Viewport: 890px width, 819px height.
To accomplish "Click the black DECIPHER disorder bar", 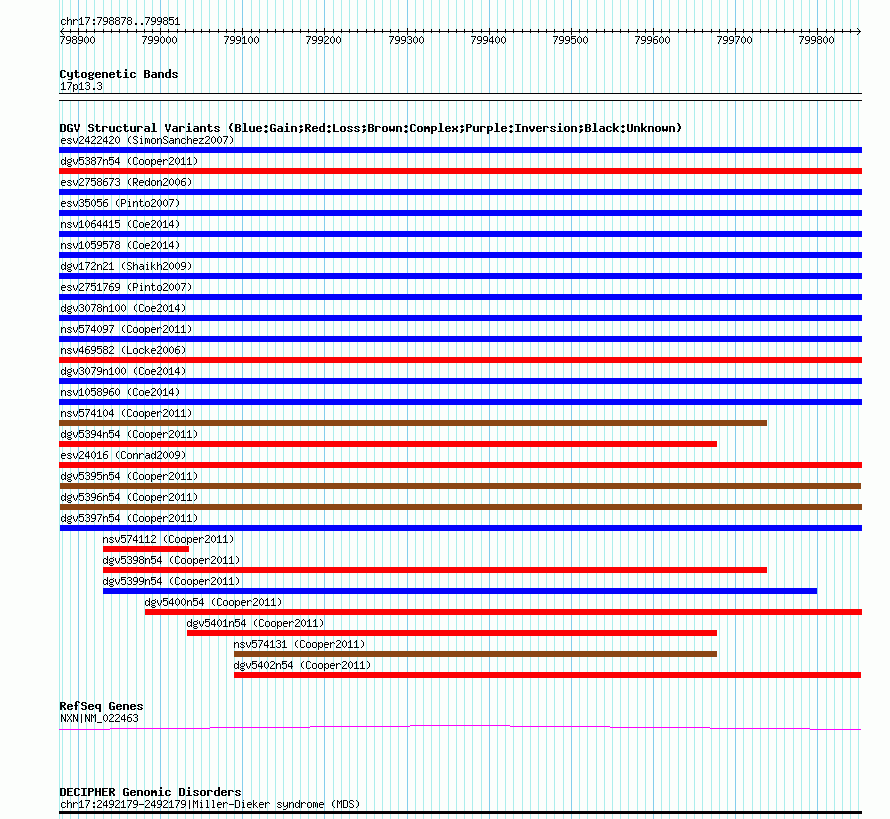I will (460, 813).
